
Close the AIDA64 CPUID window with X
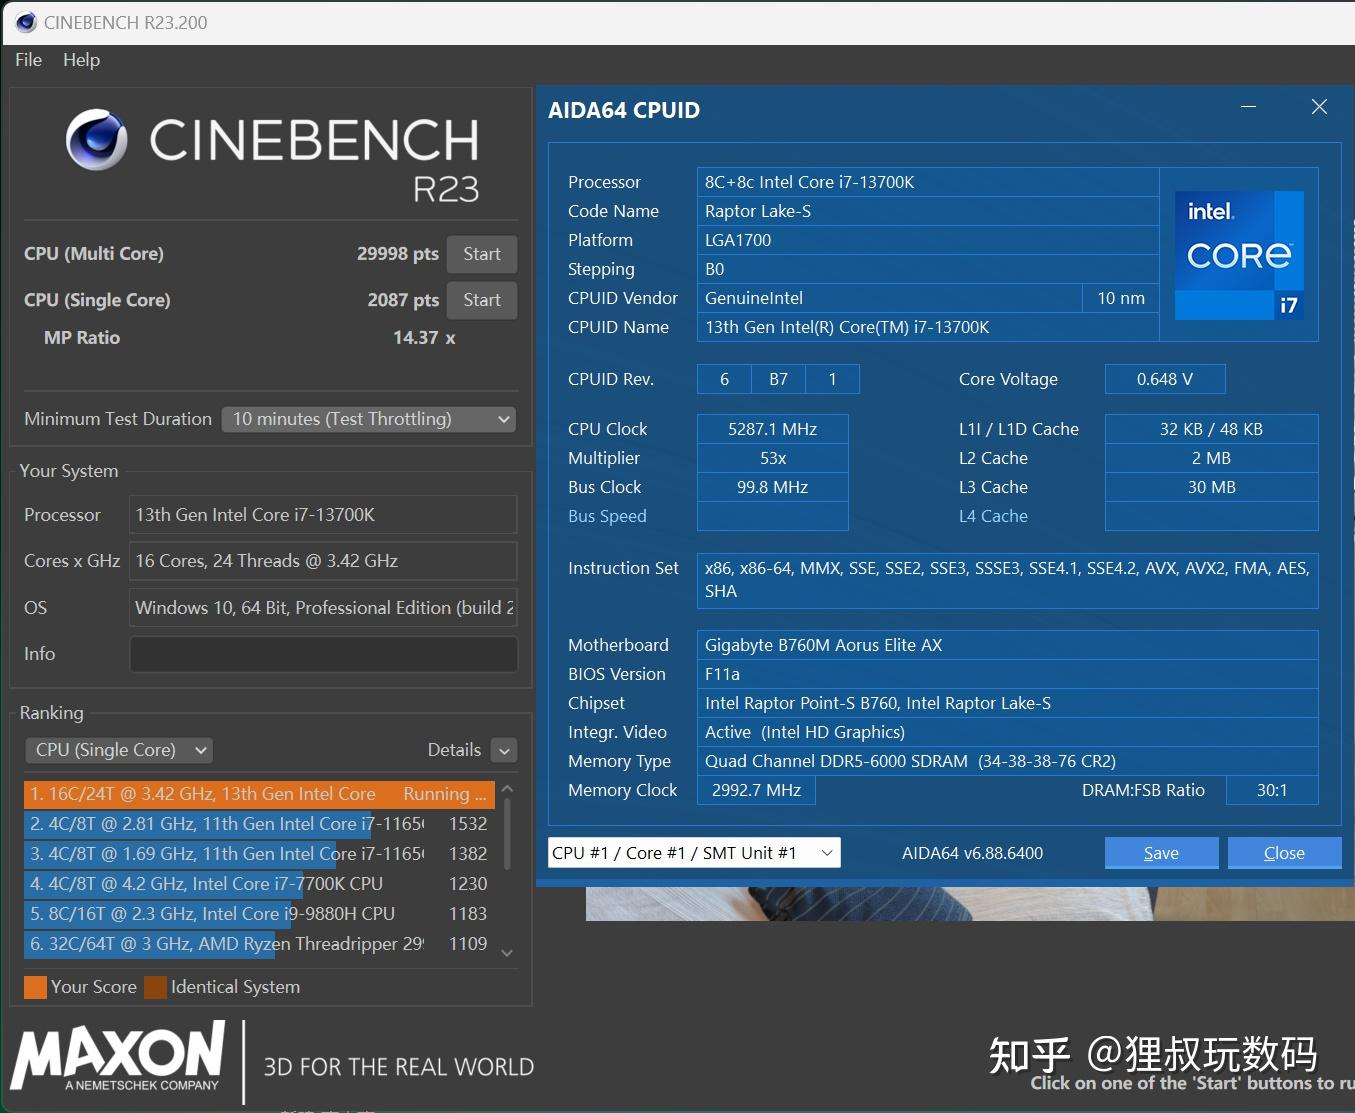pyautogui.click(x=1319, y=106)
